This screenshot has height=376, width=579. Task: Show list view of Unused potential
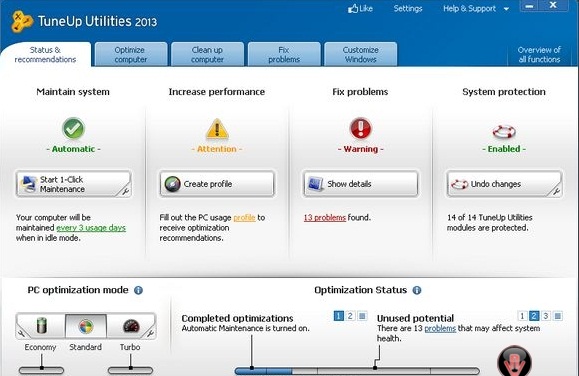tap(558, 316)
